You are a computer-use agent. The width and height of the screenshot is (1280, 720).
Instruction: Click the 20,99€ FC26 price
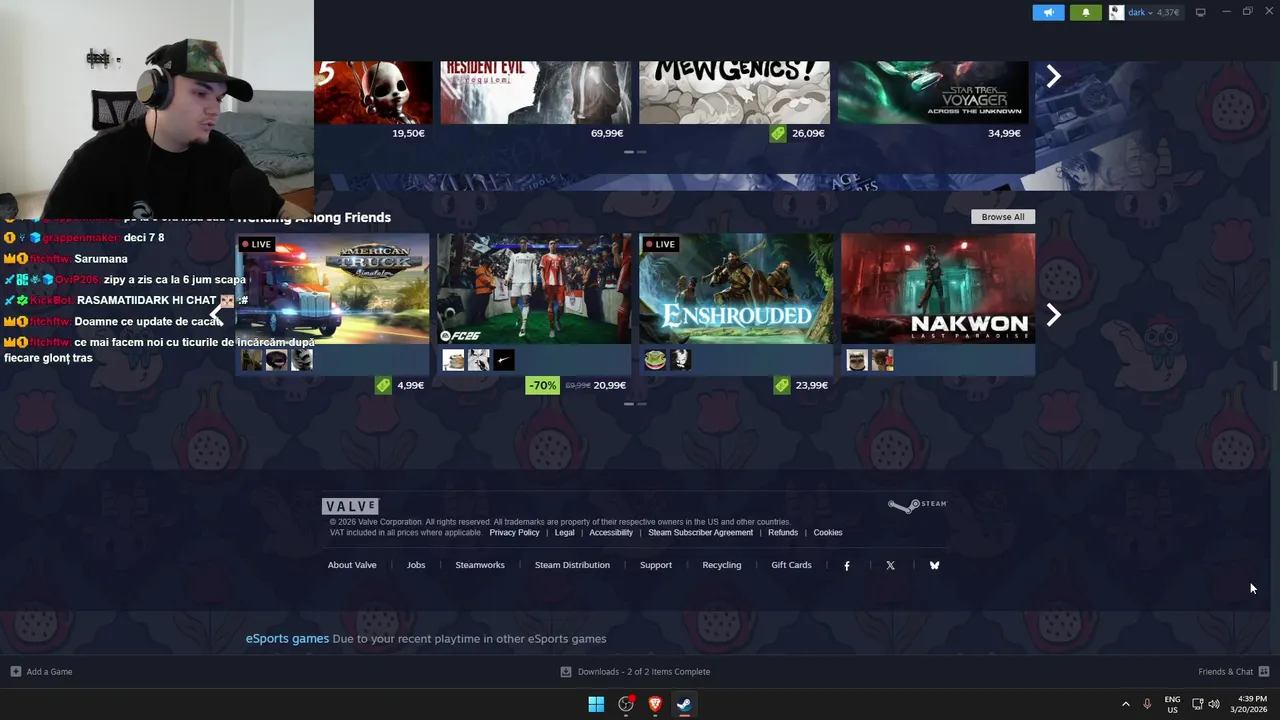(609, 385)
